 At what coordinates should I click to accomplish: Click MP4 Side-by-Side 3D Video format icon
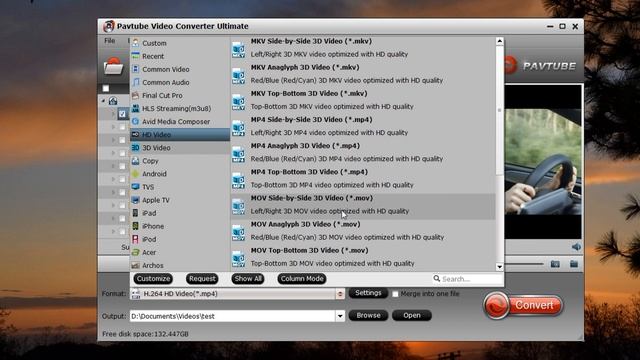238,129
